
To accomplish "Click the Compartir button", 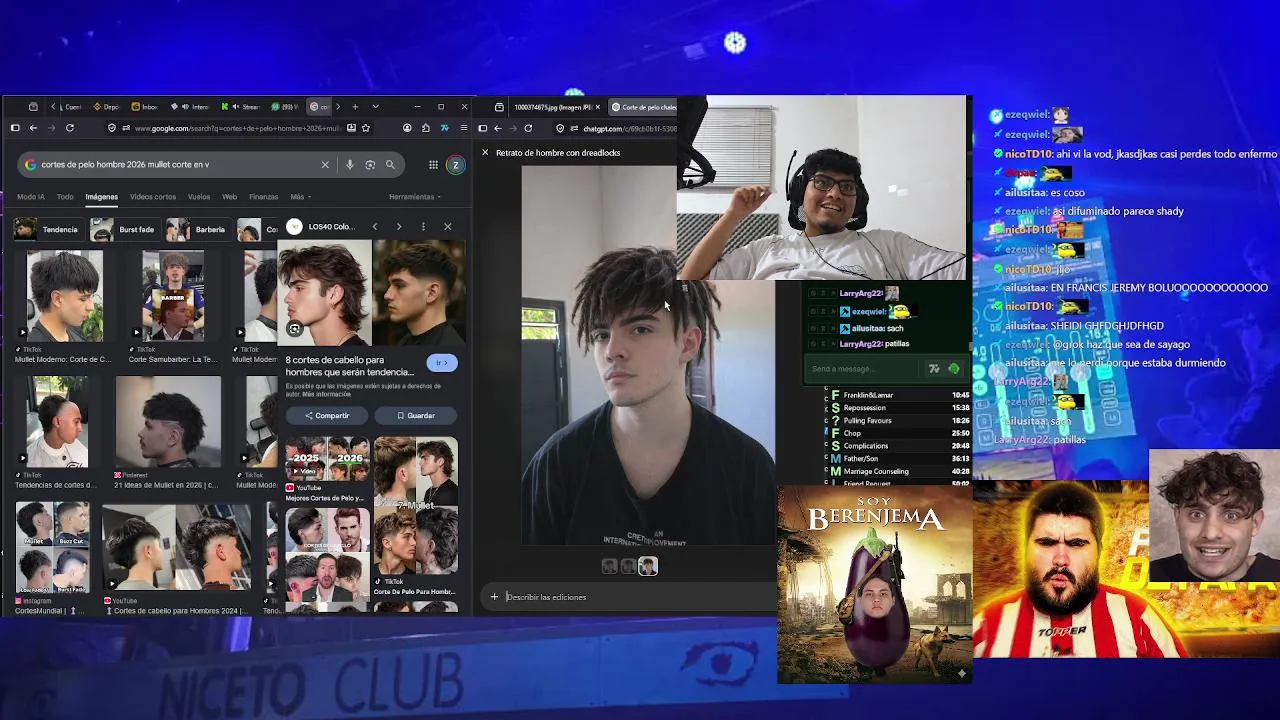I will tap(327, 416).
